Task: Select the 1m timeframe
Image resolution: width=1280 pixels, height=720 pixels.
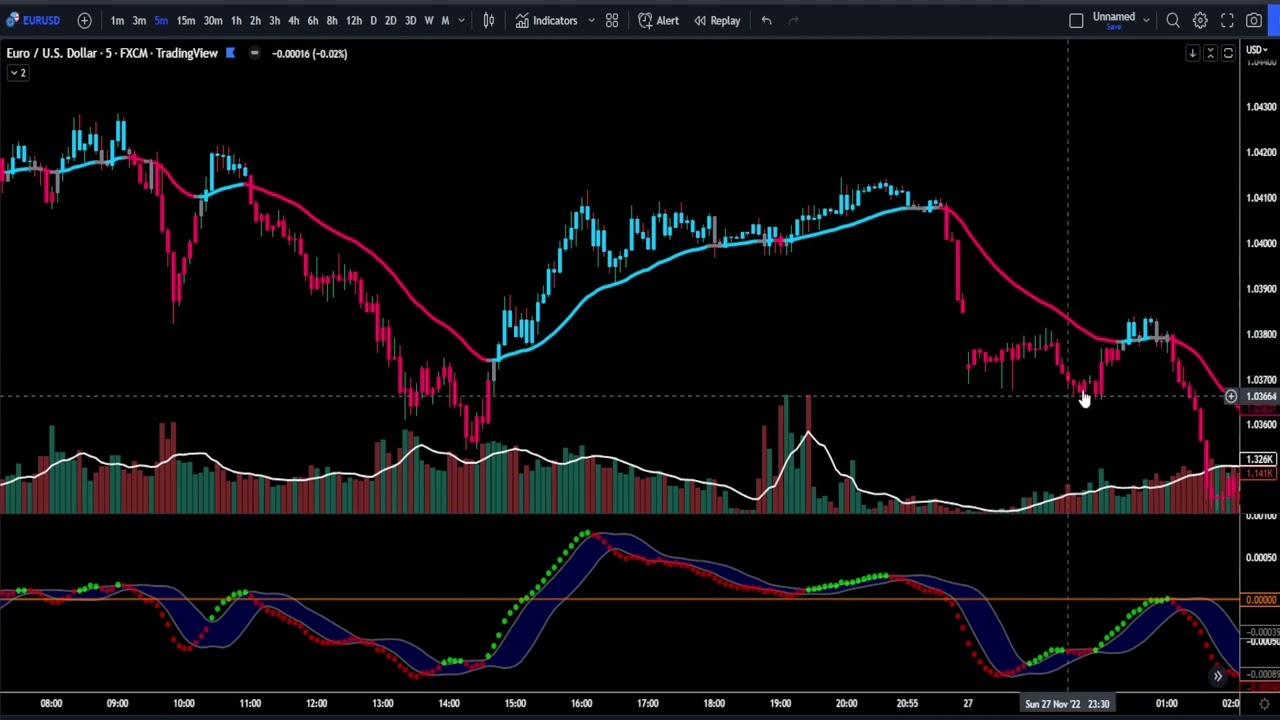Action: [117, 20]
